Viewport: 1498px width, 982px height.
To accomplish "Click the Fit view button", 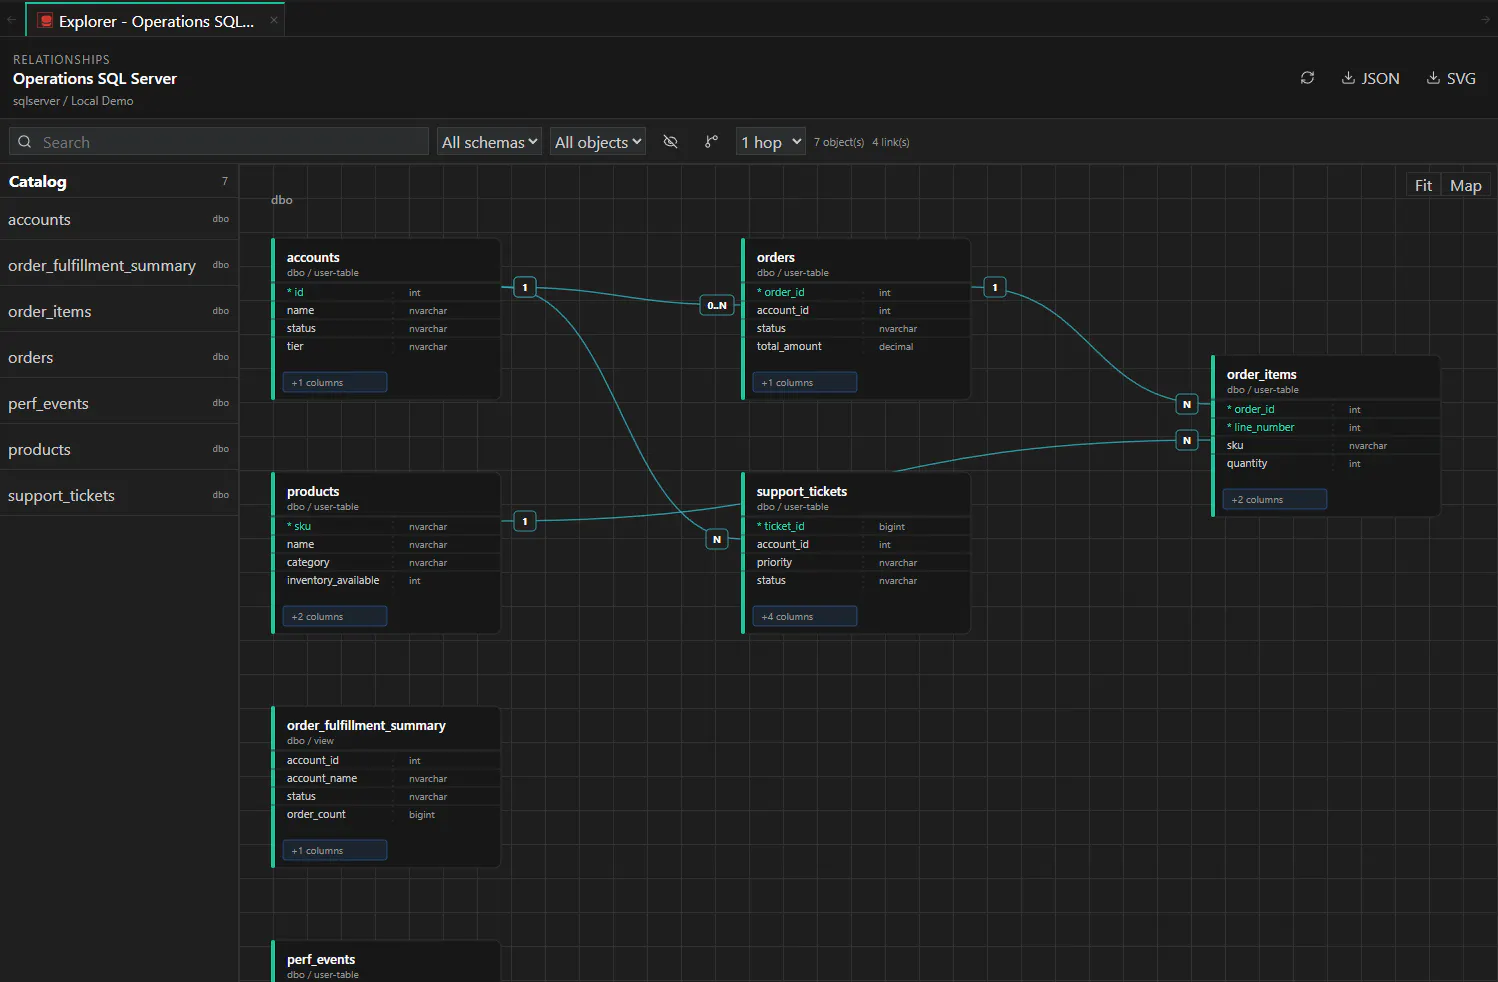I will point(1423,185).
